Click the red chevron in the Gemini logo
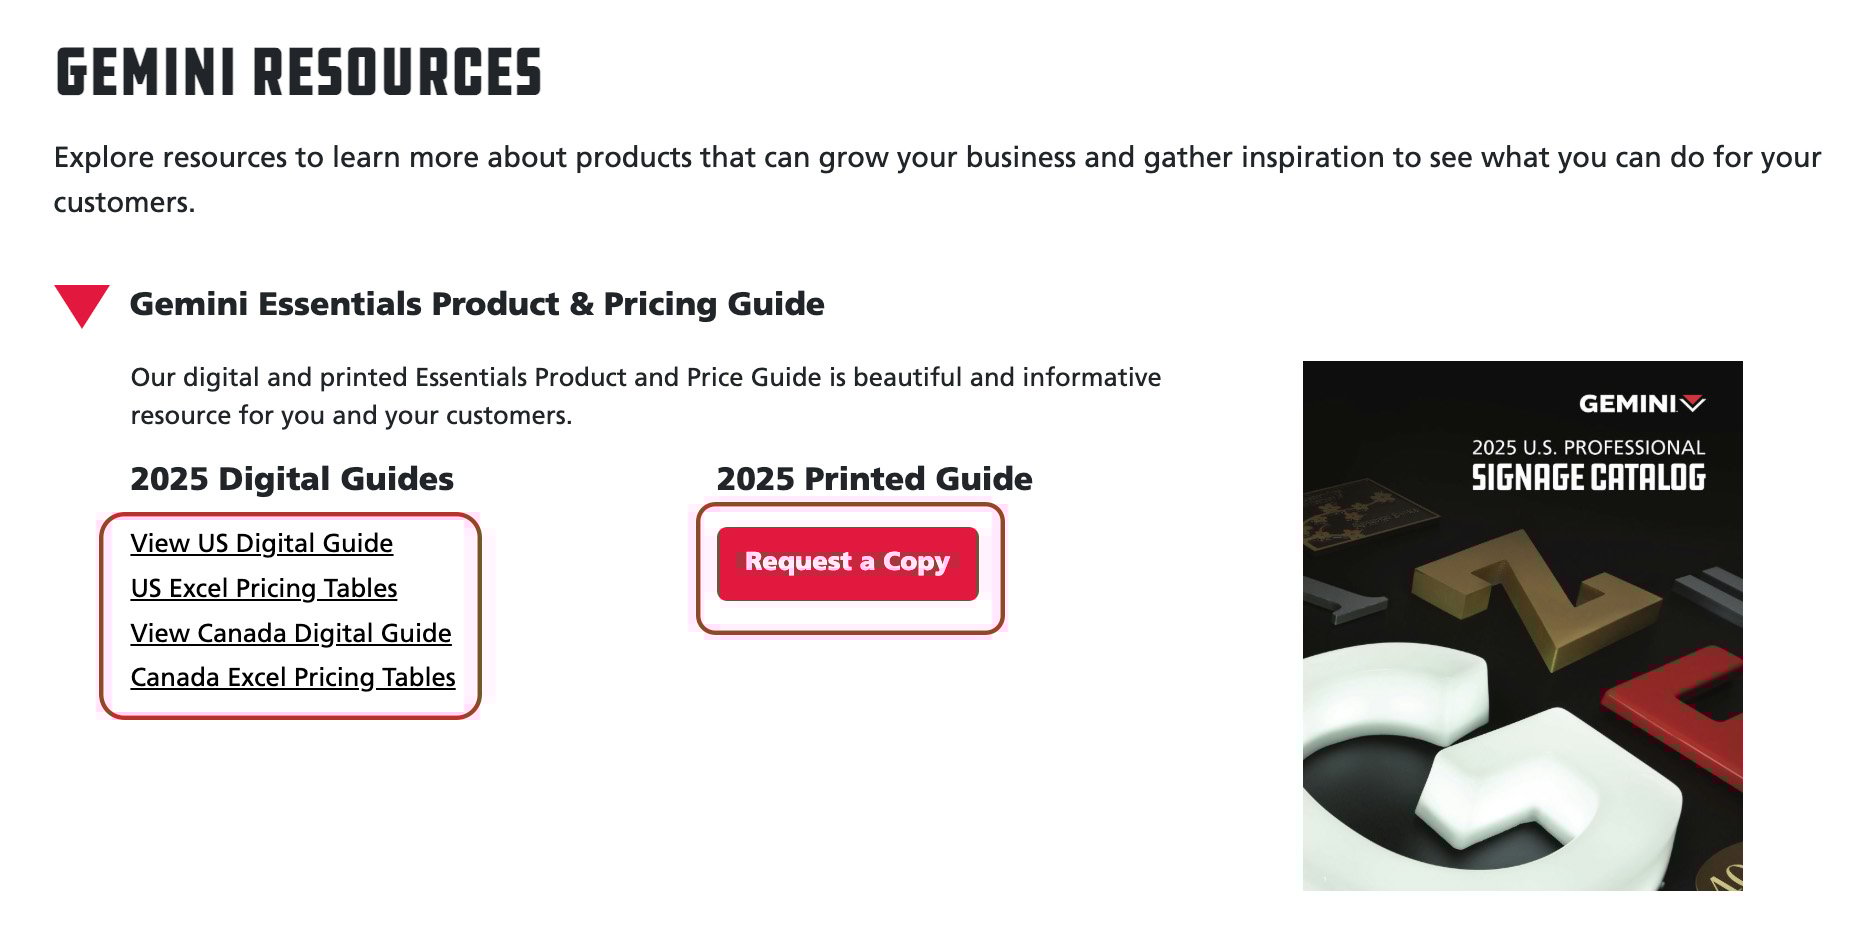The image size is (1876, 934). coord(1693,404)
